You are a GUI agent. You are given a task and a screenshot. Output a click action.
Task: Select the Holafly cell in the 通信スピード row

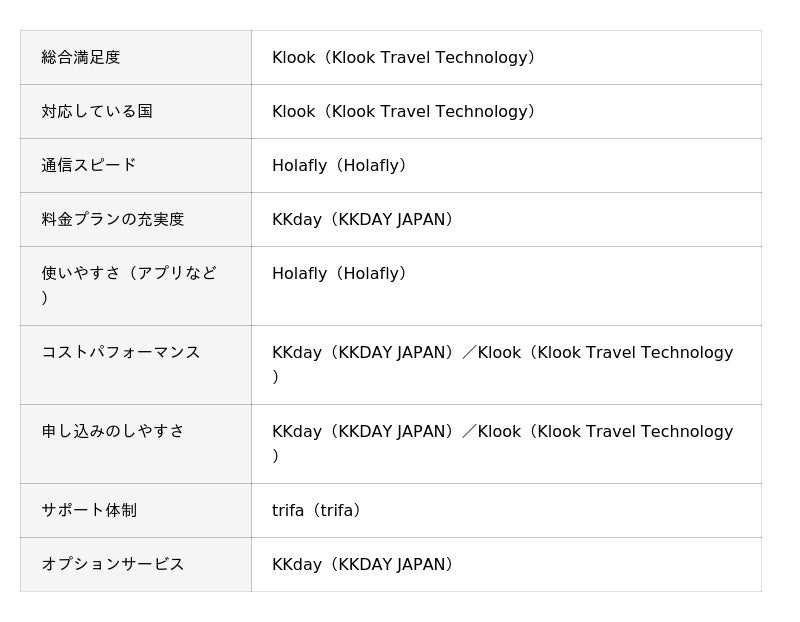coord(339,166)
